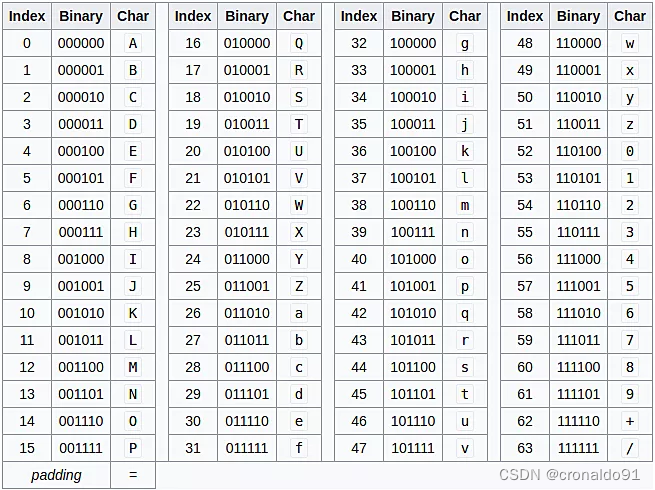
Task: Click binary value 010111
Action: (x=247, y=232)
